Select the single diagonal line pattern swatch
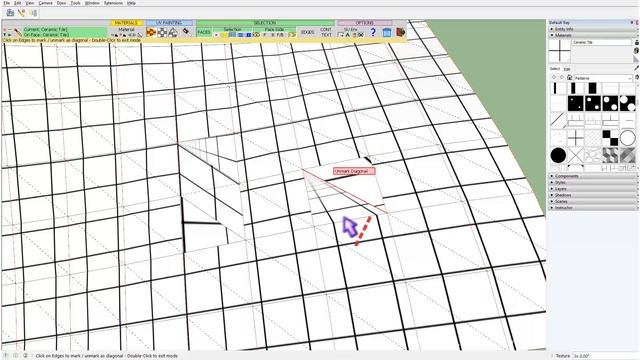This screenshot has height=360, width=640. point(558,120)
